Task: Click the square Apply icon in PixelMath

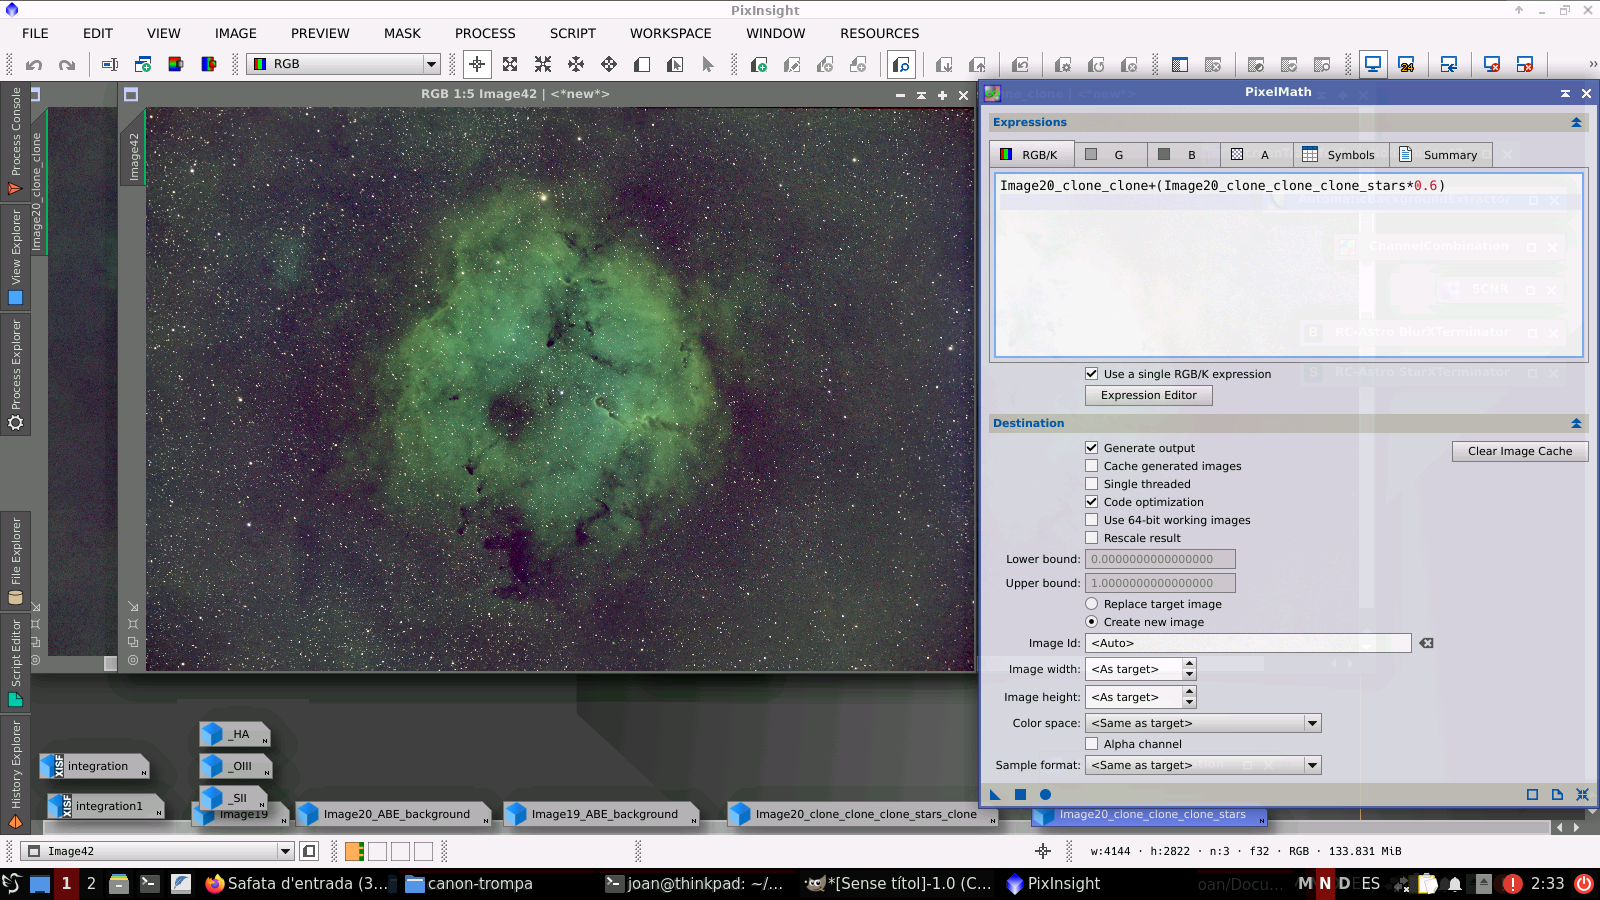Action: click(x=1020, y=795)
